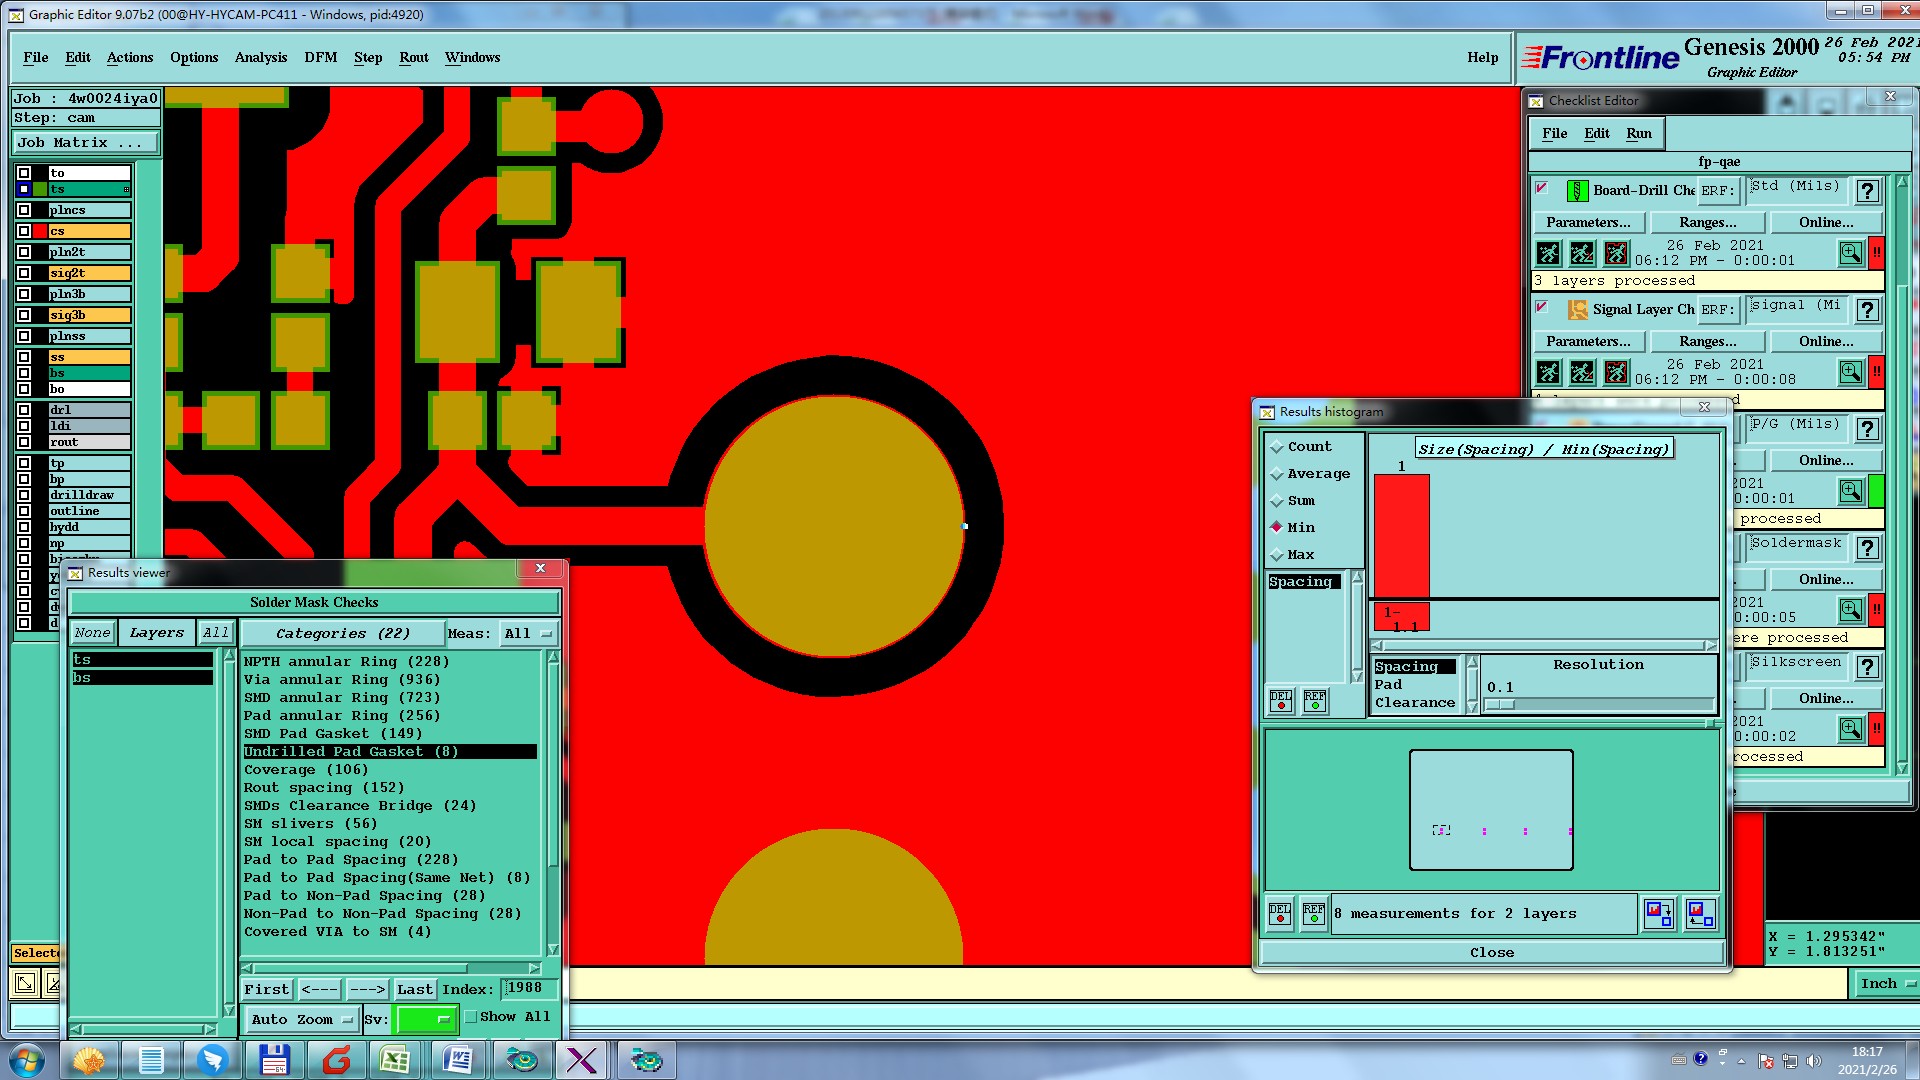Open the Analysis menu

tap(260, 57)
